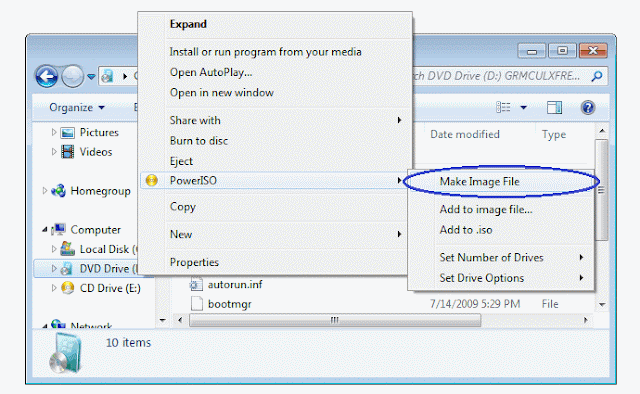640x394 pixels.
Task: Select the bootmgr file name
Action: (229, 304)
